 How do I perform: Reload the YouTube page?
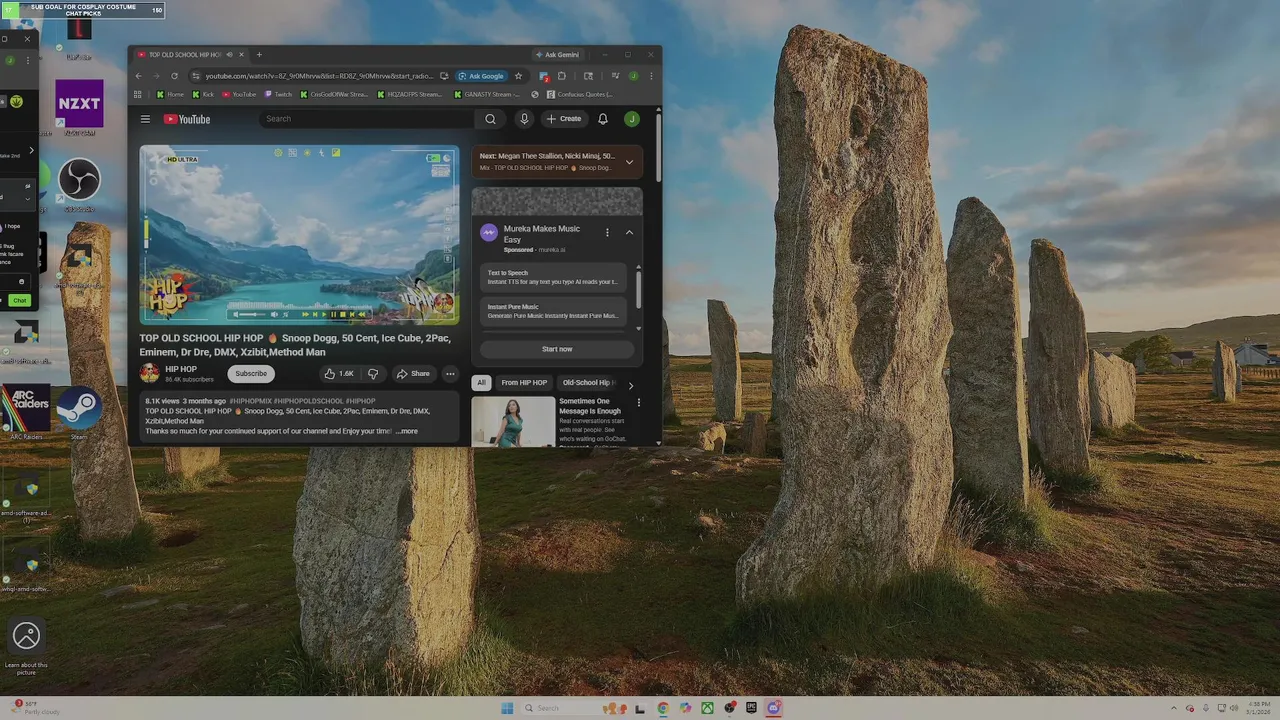175,76
